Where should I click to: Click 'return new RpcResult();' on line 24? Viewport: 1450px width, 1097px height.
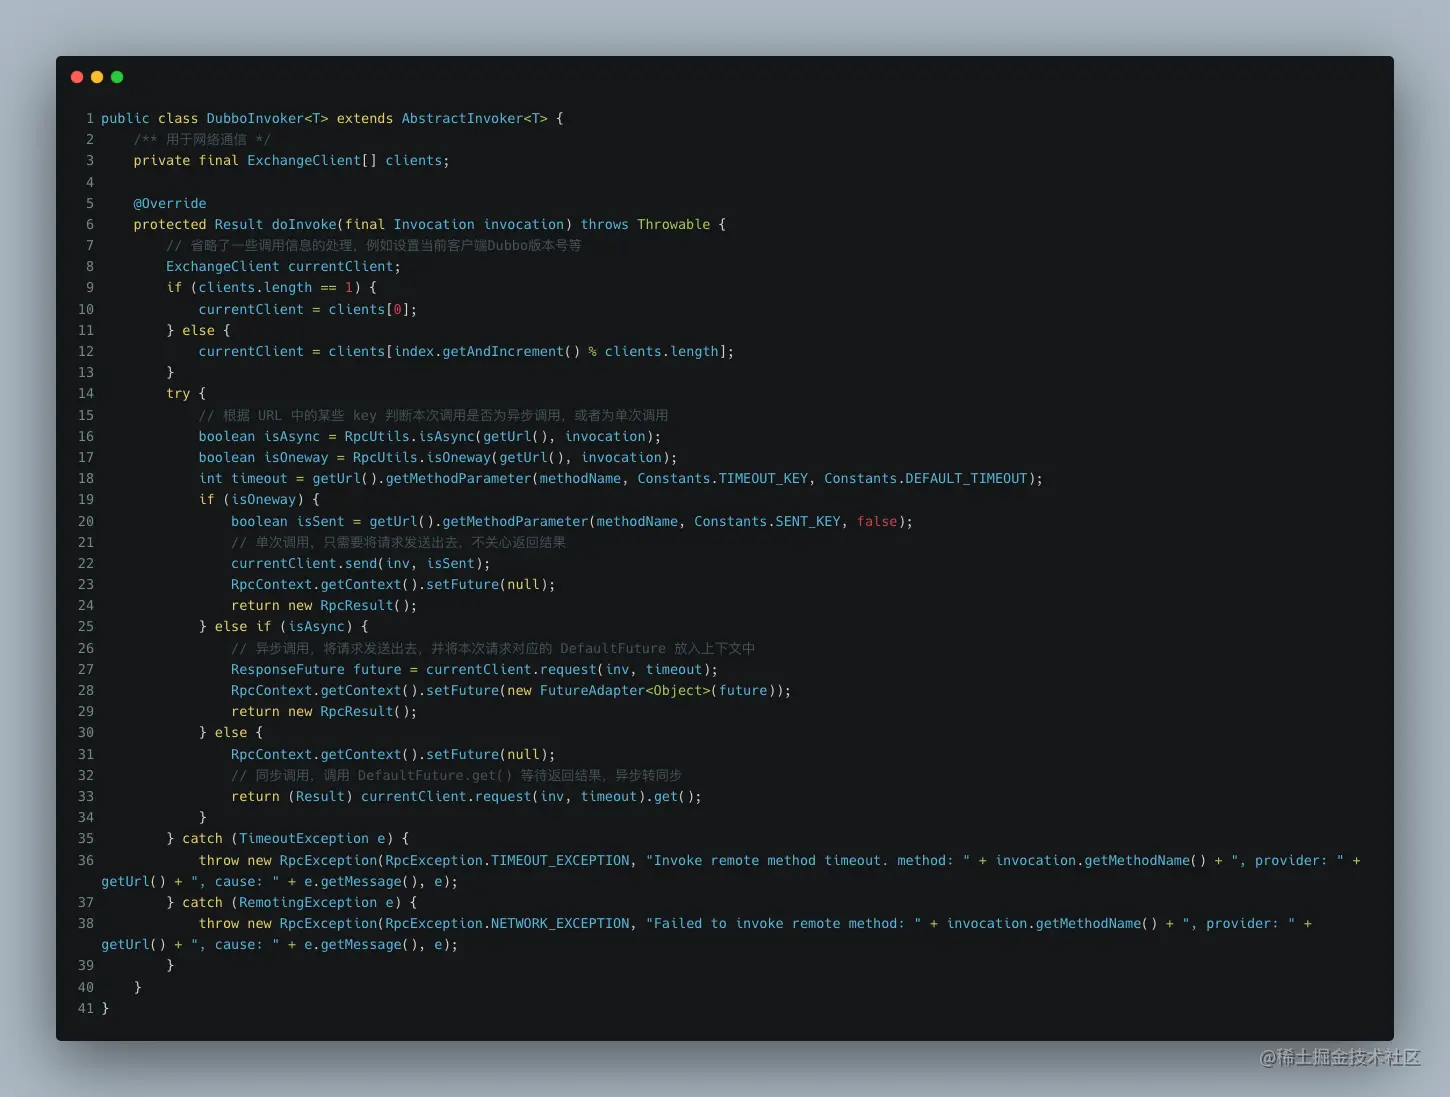(x=324, y=605)
